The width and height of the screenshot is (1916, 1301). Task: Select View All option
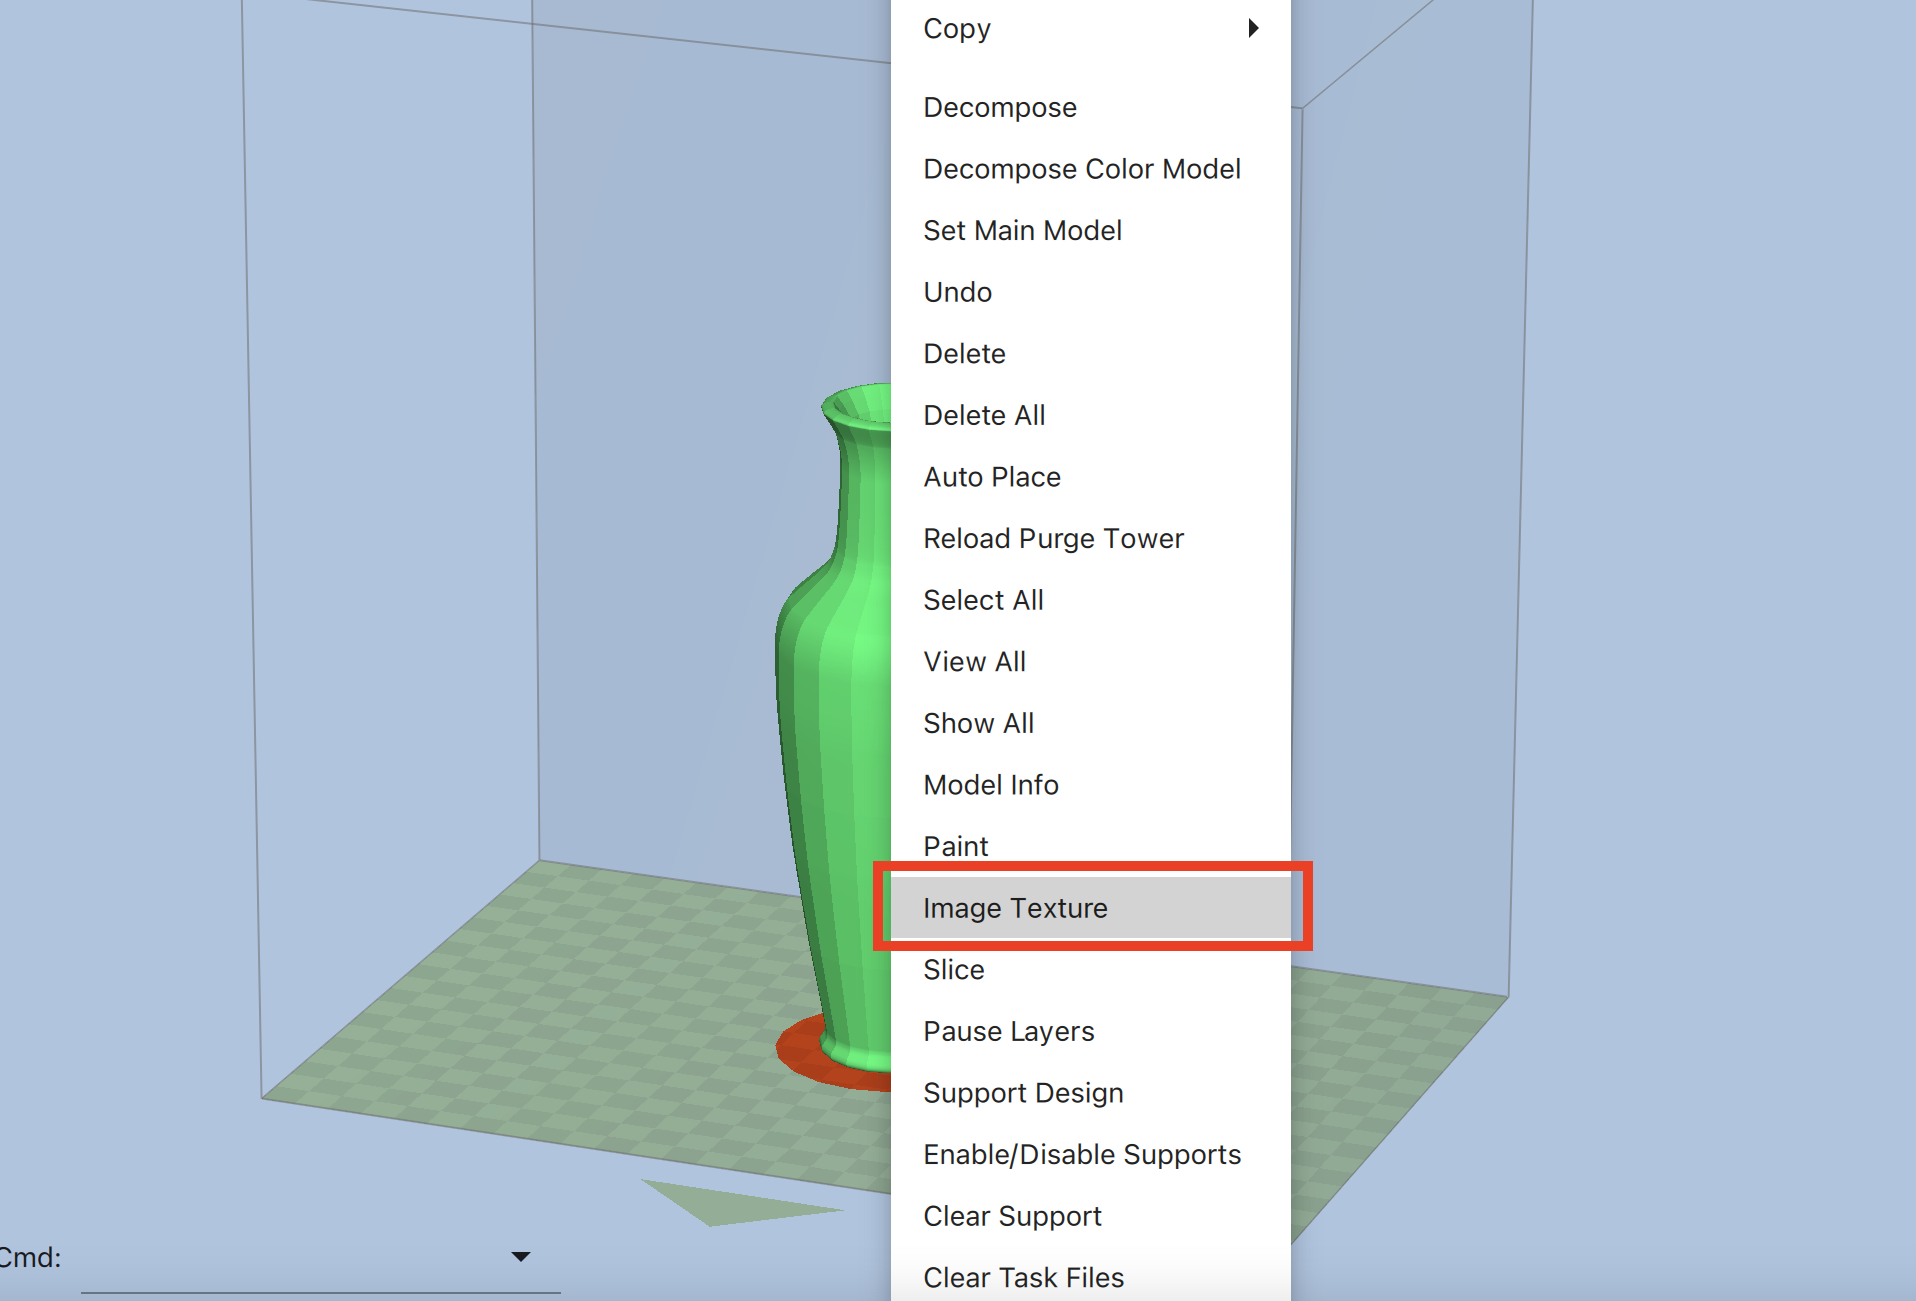coord(1090,661)
